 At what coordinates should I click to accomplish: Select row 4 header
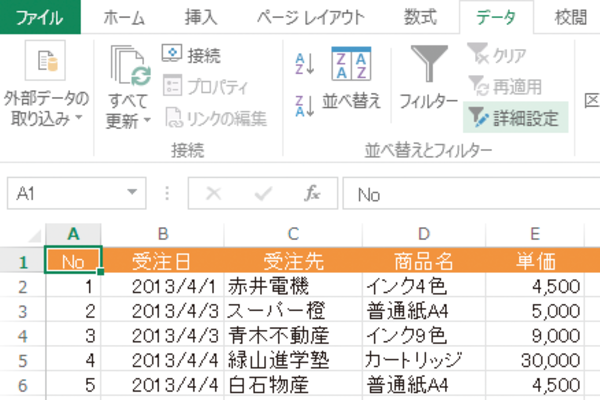[23, 336]
